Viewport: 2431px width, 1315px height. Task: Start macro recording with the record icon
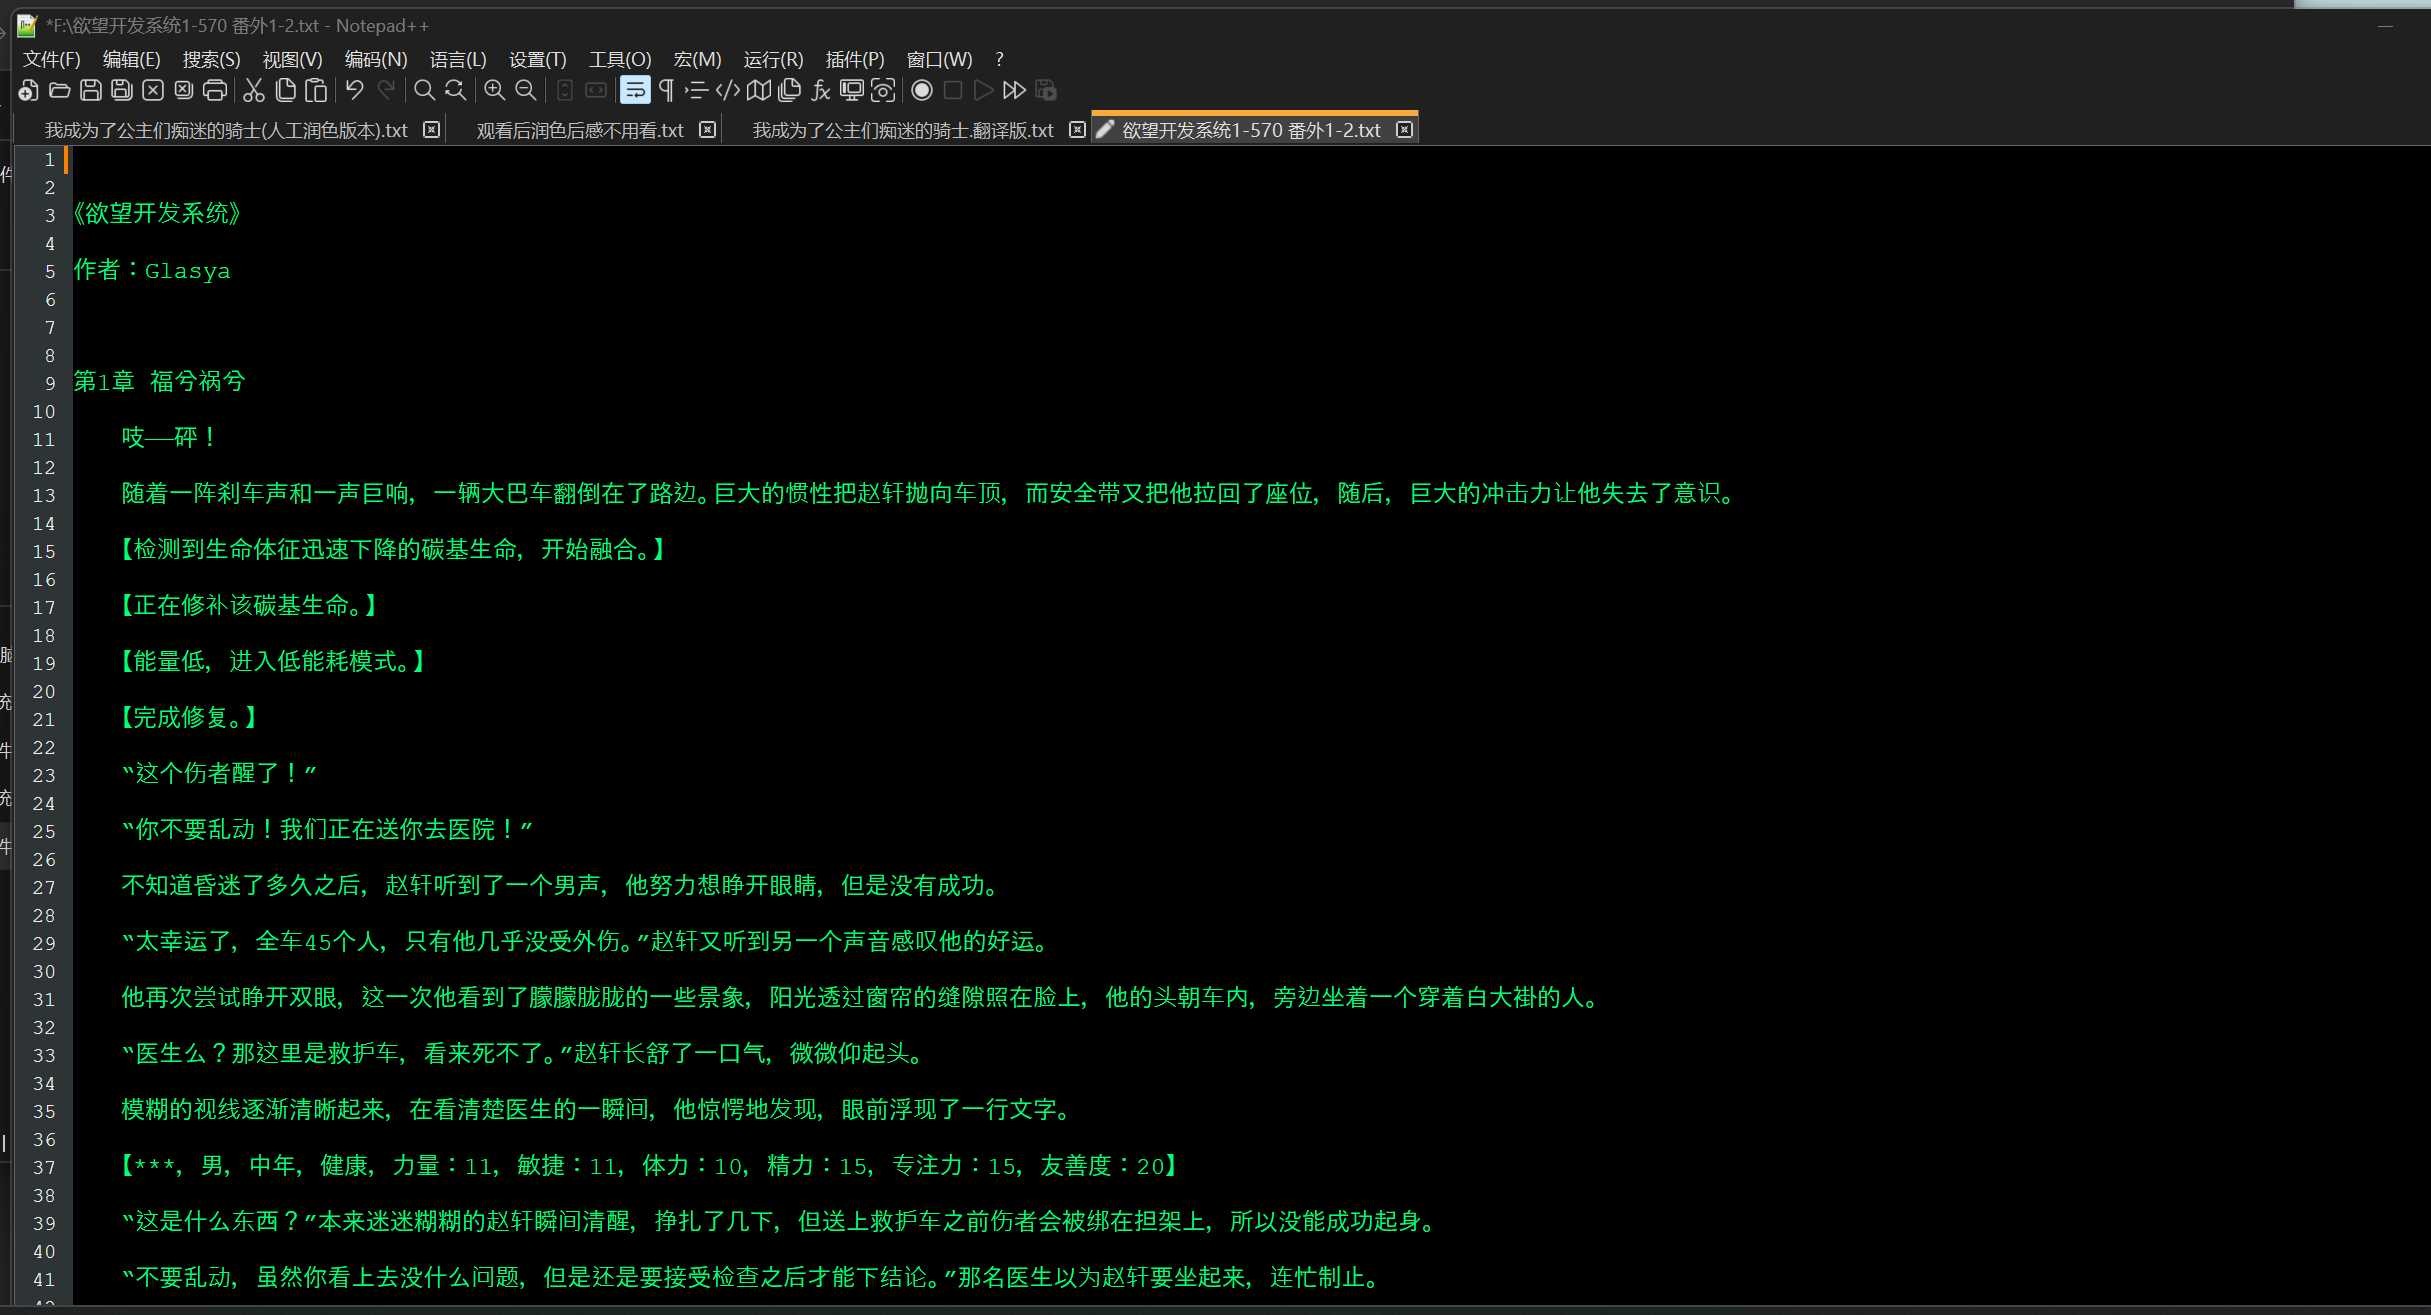(922, 91)
